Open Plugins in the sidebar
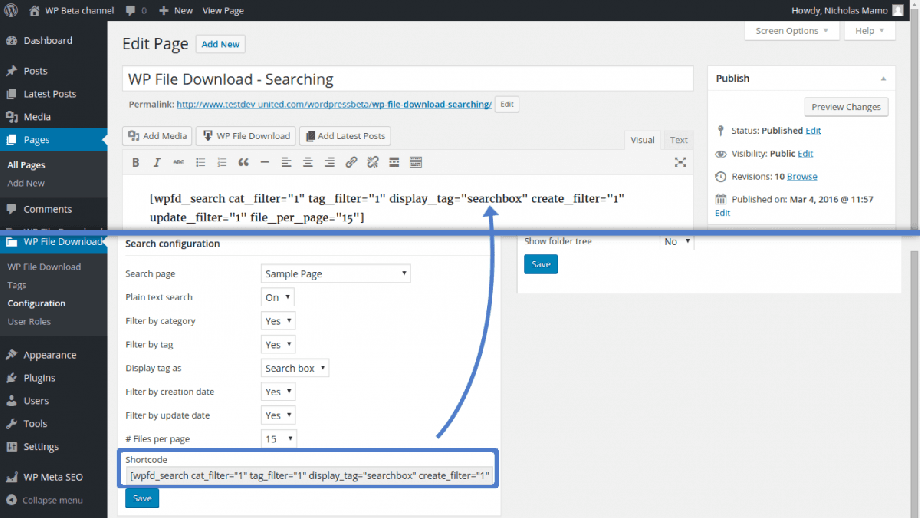The height and width of the screenshot is (518, 920). point(39,378)
